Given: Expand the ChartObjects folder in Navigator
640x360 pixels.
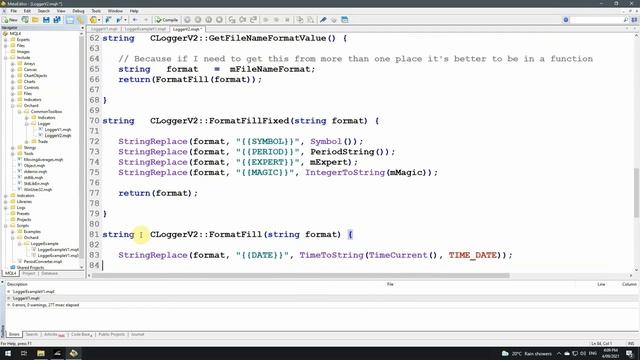Looking at the screenshot, I should 13,76.
